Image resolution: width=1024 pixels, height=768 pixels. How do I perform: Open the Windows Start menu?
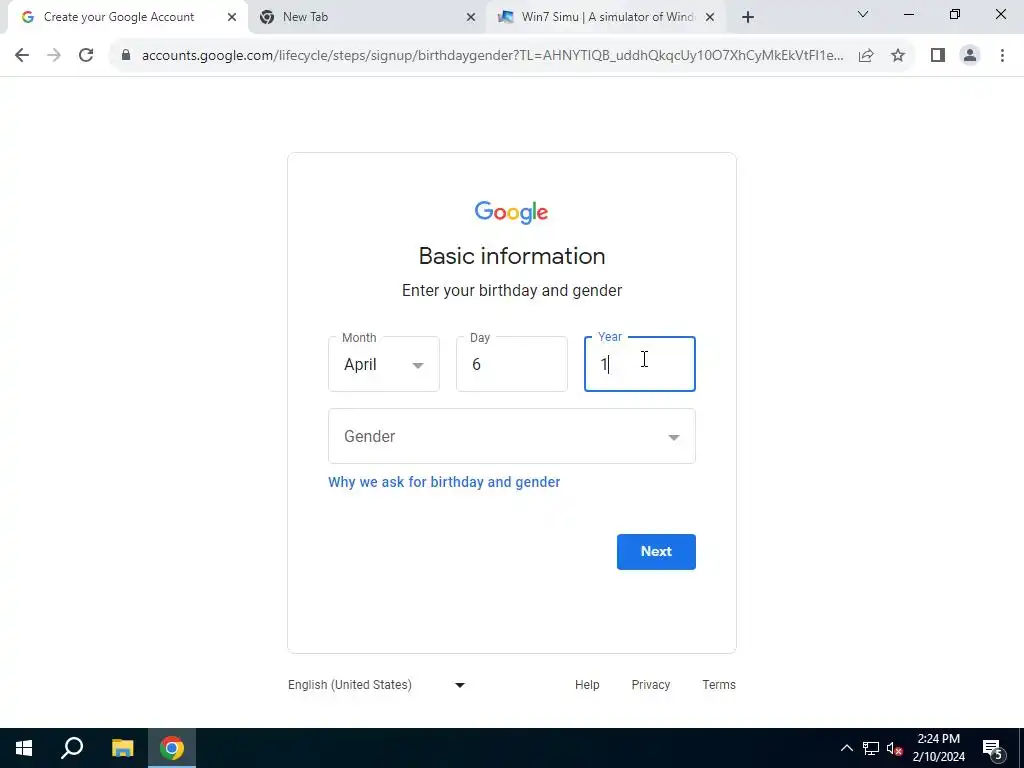tap(24, 748)
